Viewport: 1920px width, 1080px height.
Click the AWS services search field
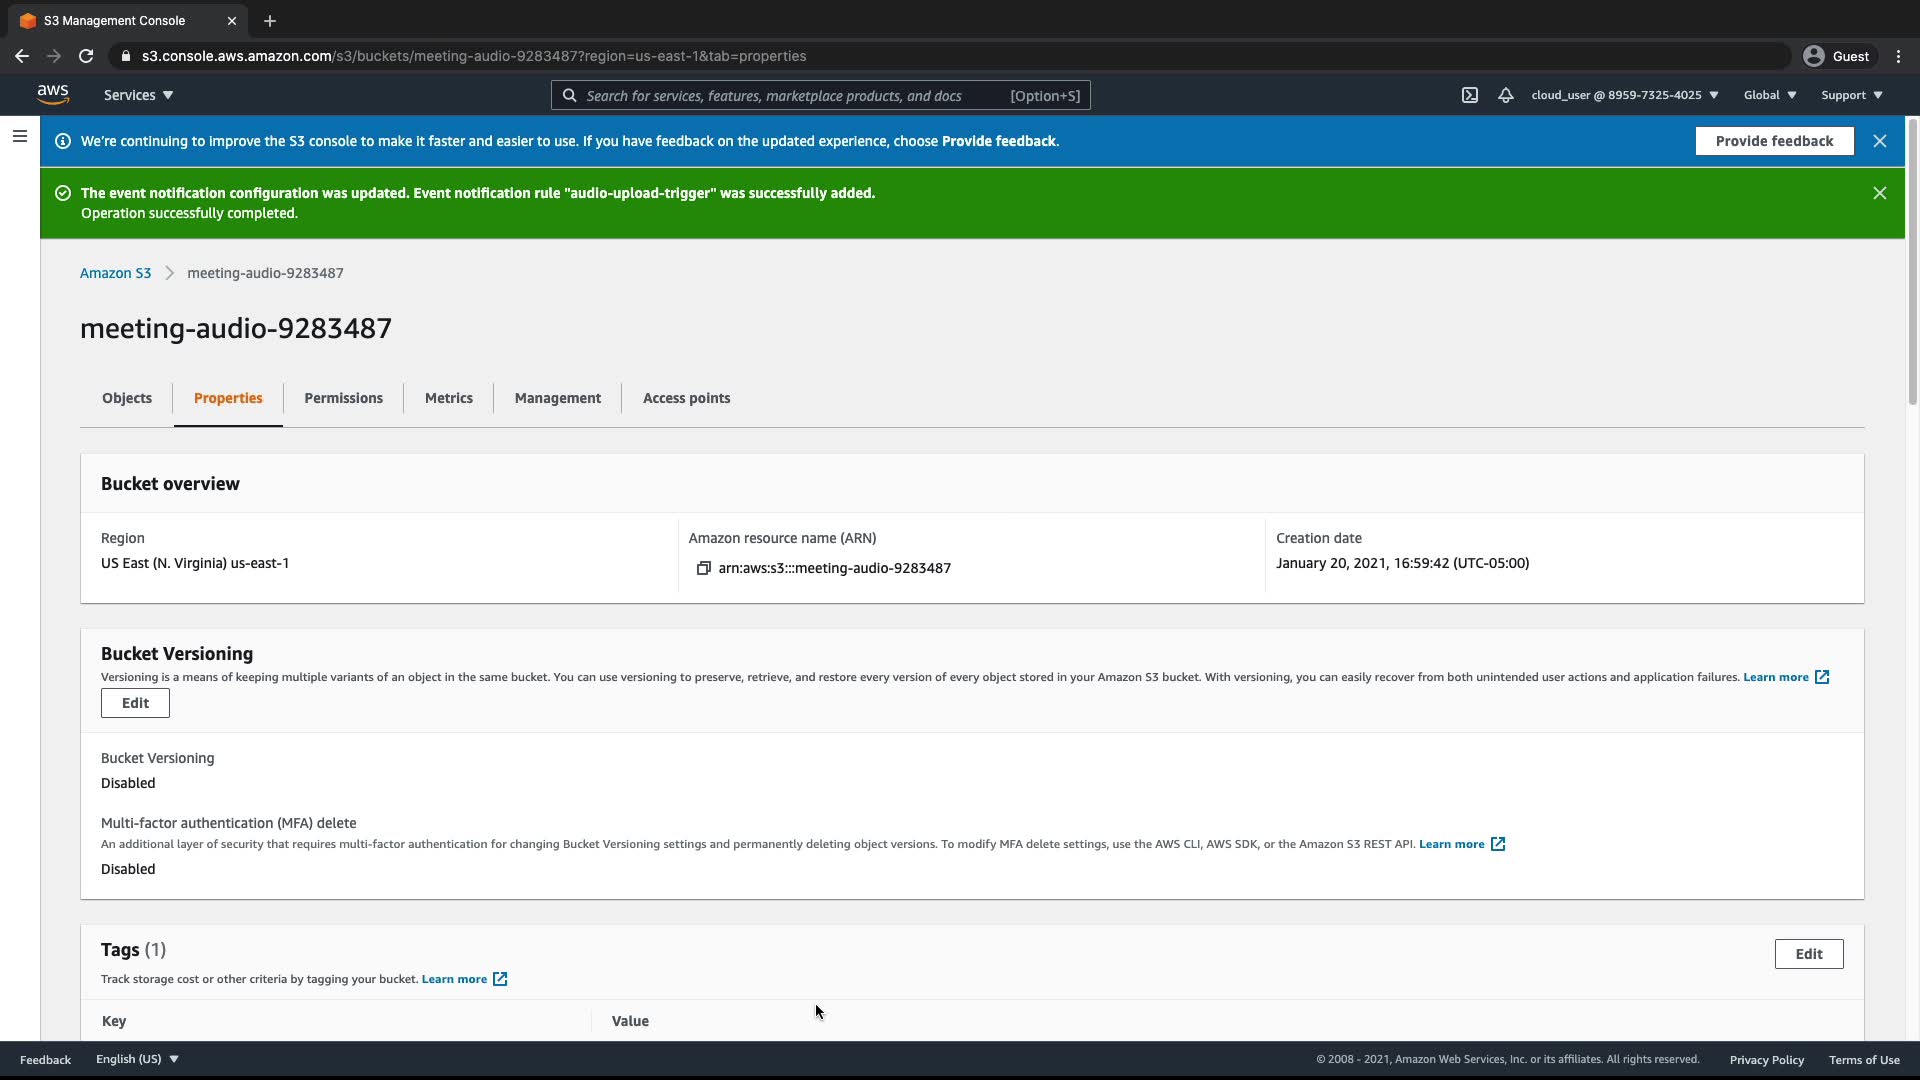pos(790,95)
